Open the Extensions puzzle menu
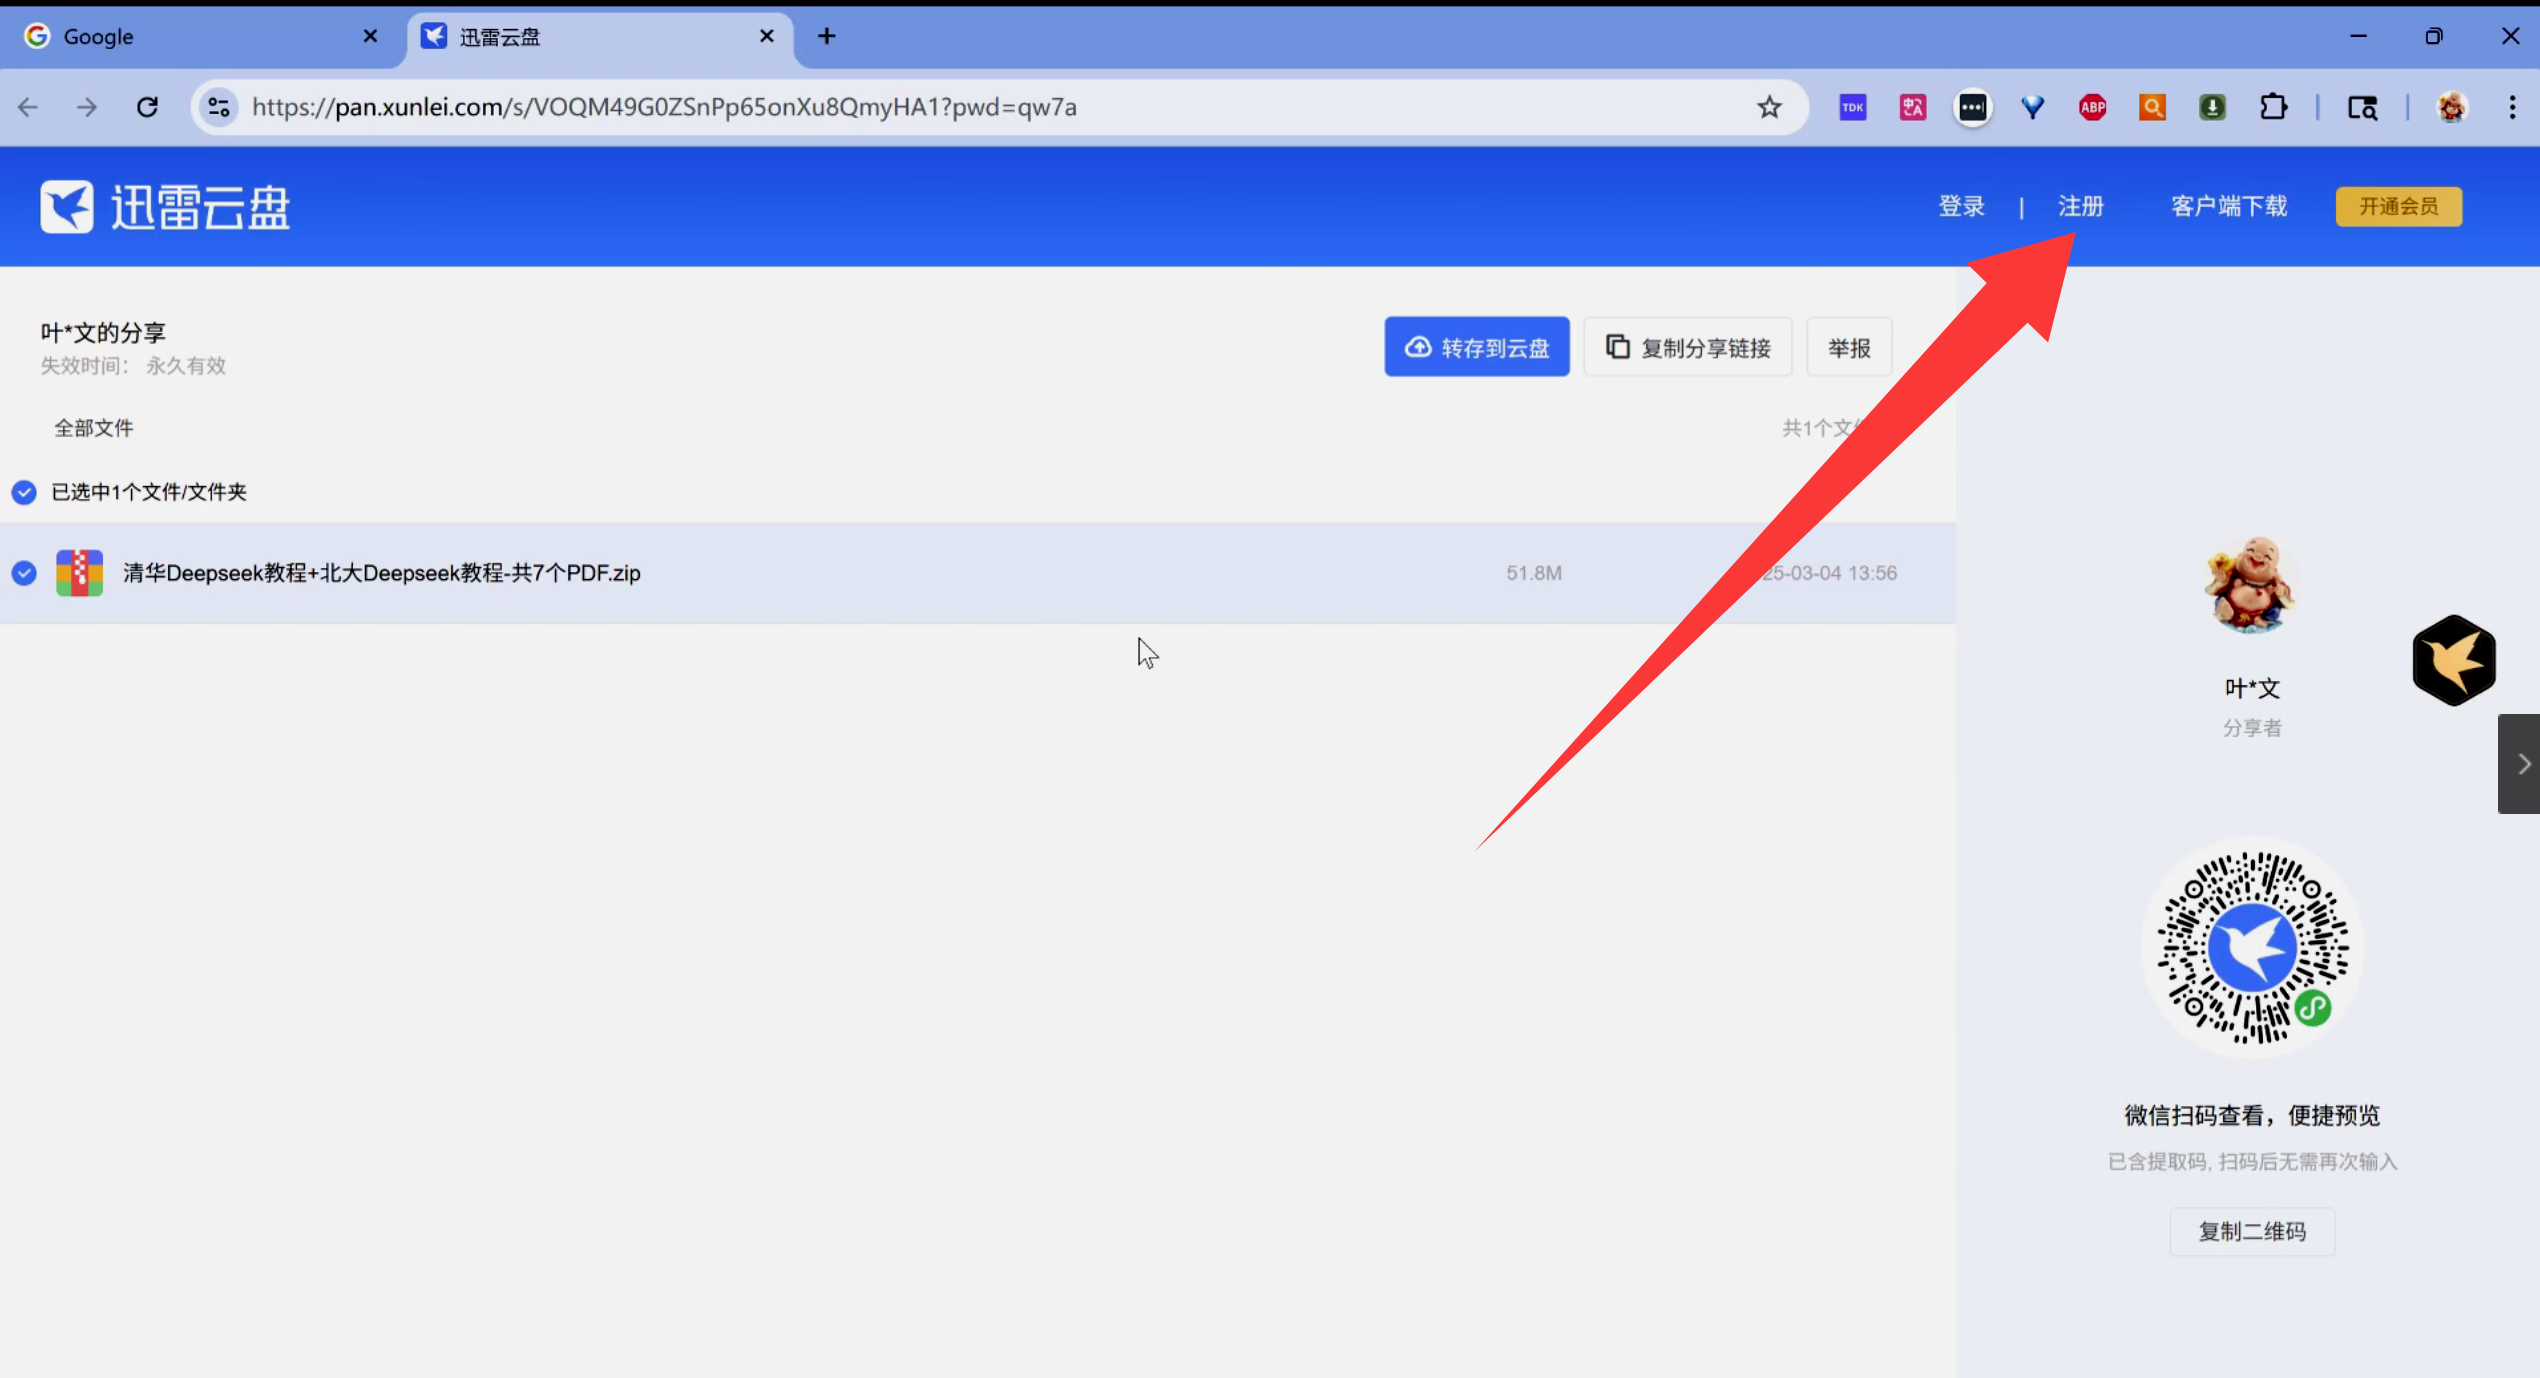Screen dimensions: 2540x1378 (2274, 107)
